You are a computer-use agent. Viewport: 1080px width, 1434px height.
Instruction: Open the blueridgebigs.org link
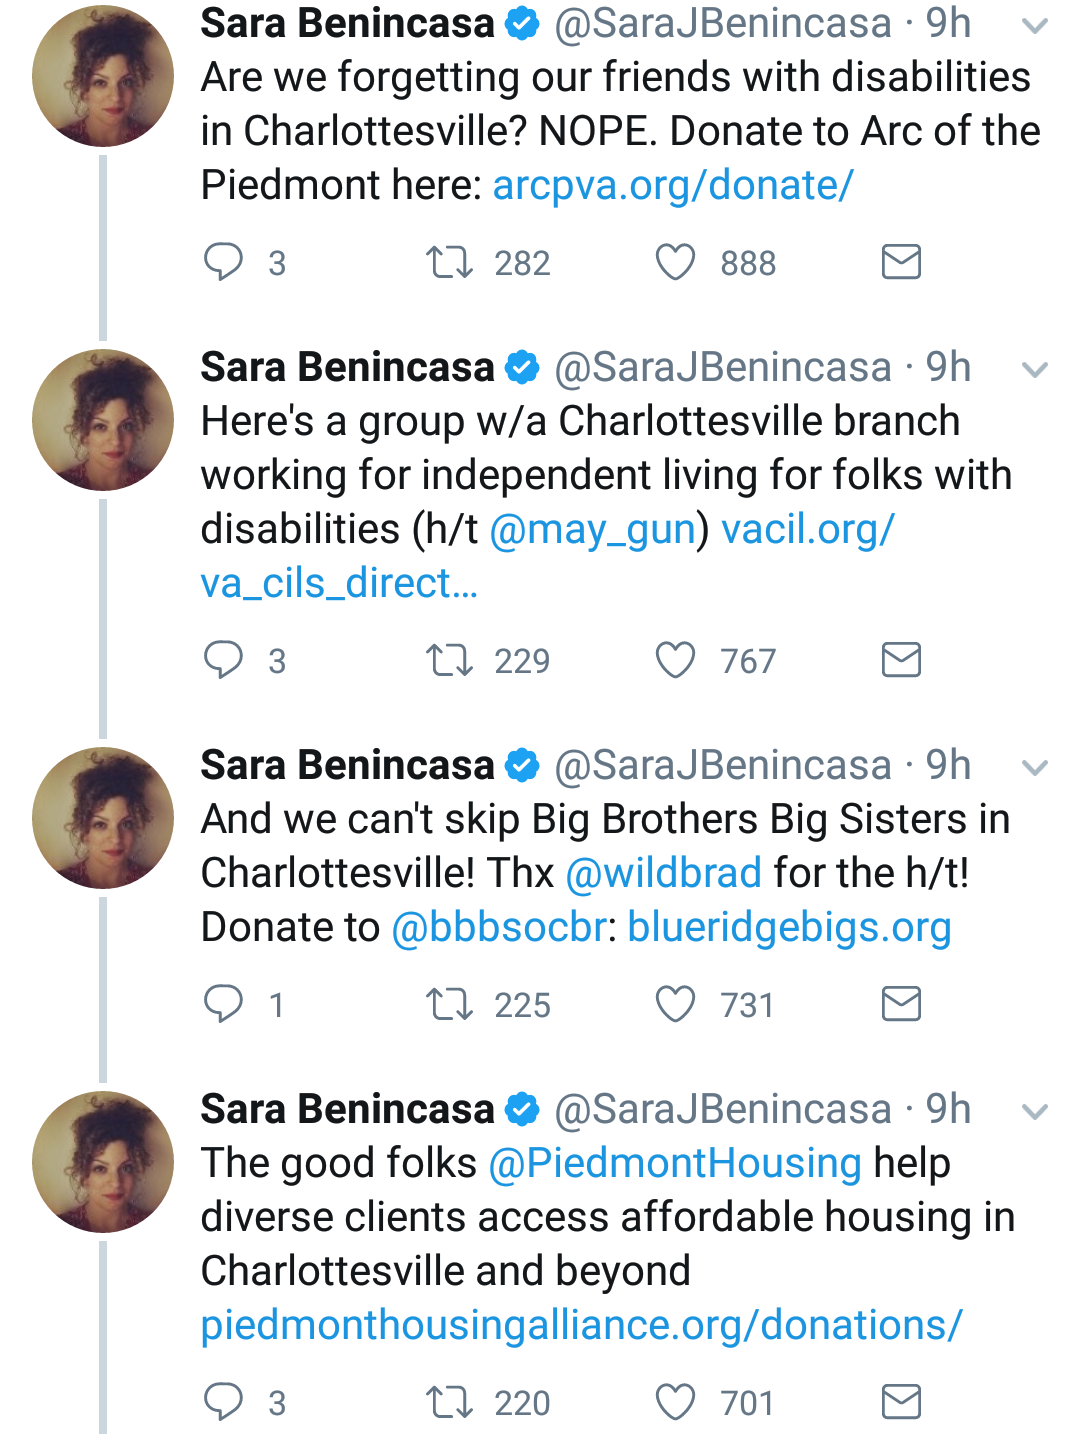(789, 927)
